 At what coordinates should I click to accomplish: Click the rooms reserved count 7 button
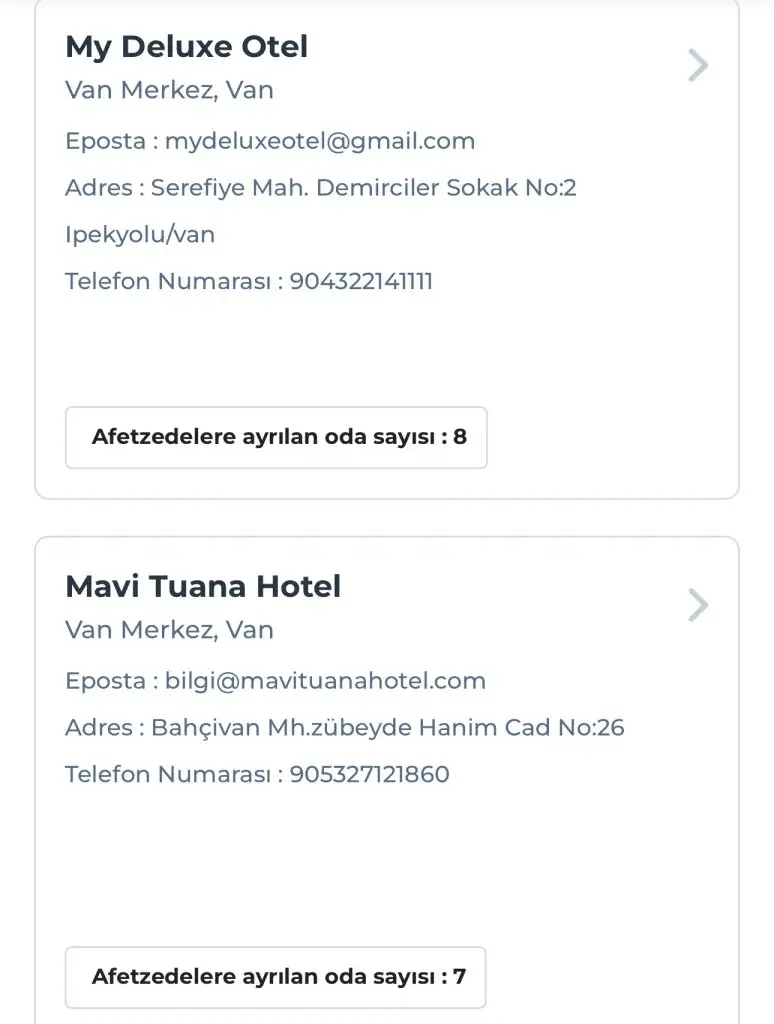coord(276,977)
